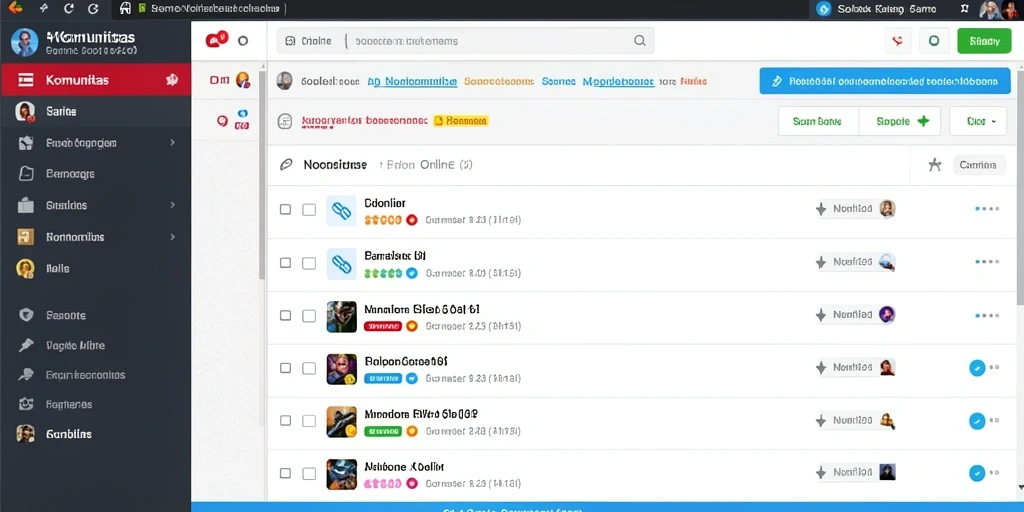Open the underlined Mopdoboooe tab
This screenshot has height=512, width=1024.
click(618, 82)
